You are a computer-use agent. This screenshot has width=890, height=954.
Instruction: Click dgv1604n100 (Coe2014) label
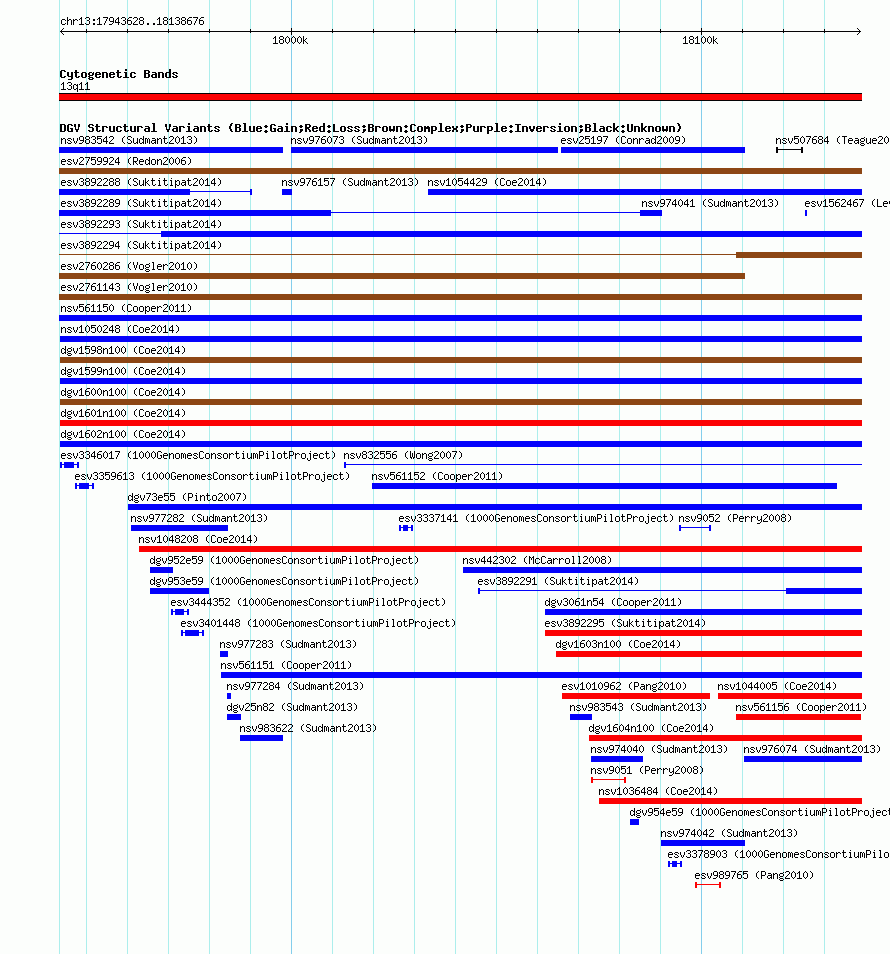pos(652,728)
